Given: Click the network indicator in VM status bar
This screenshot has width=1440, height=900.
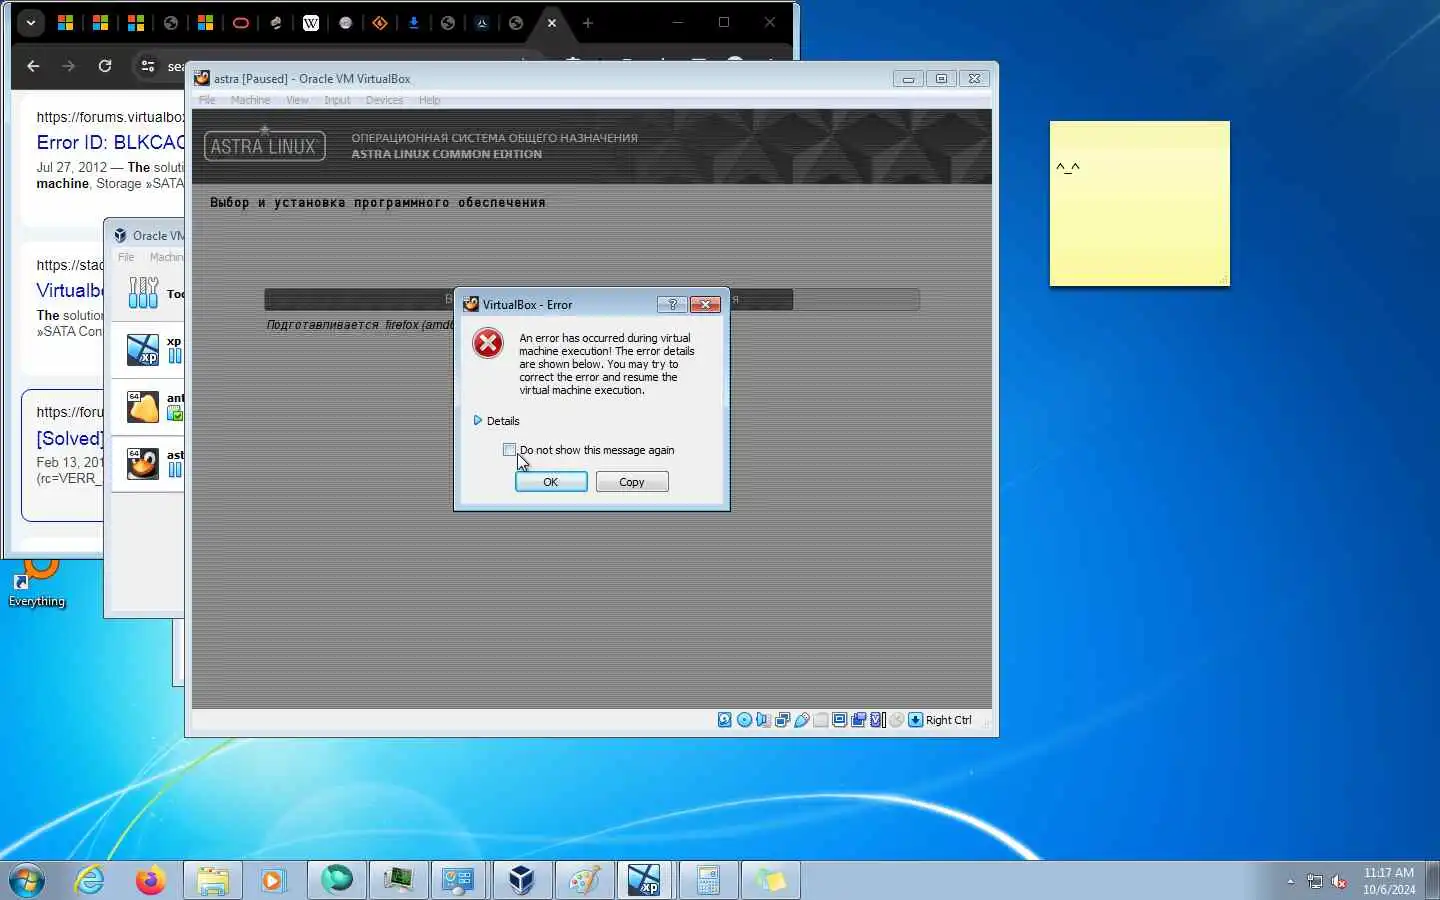Looking at the screenshot, I should (x=782, y=720).
